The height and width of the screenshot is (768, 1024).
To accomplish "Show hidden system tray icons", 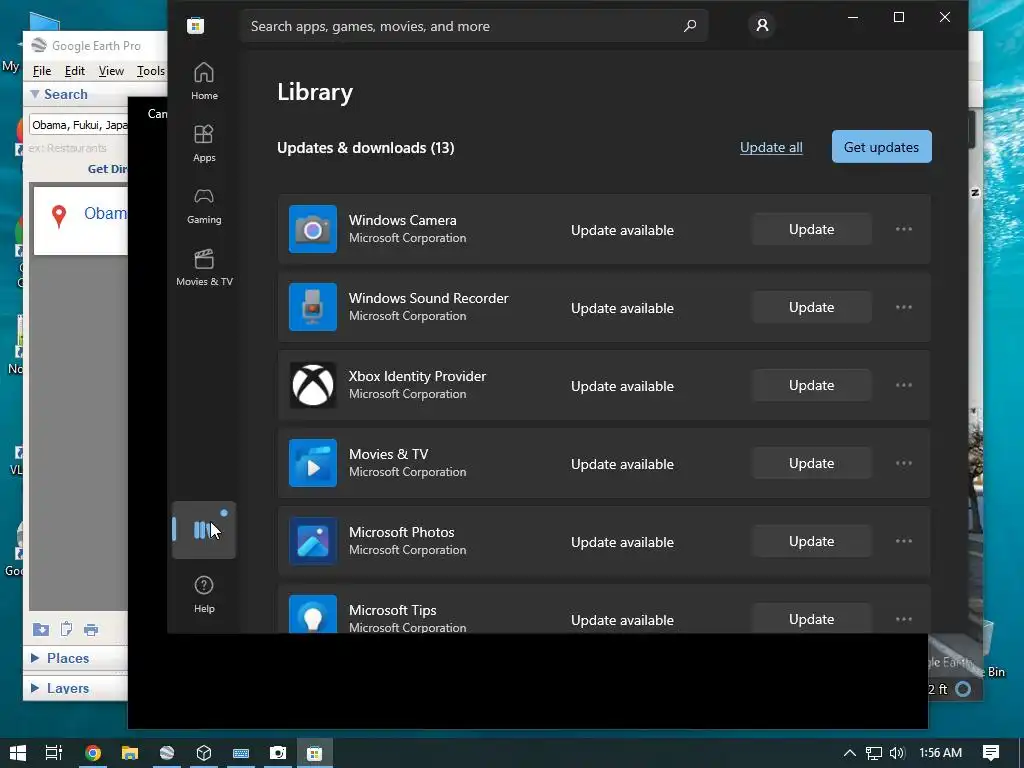I will click(x=850, y=753).
